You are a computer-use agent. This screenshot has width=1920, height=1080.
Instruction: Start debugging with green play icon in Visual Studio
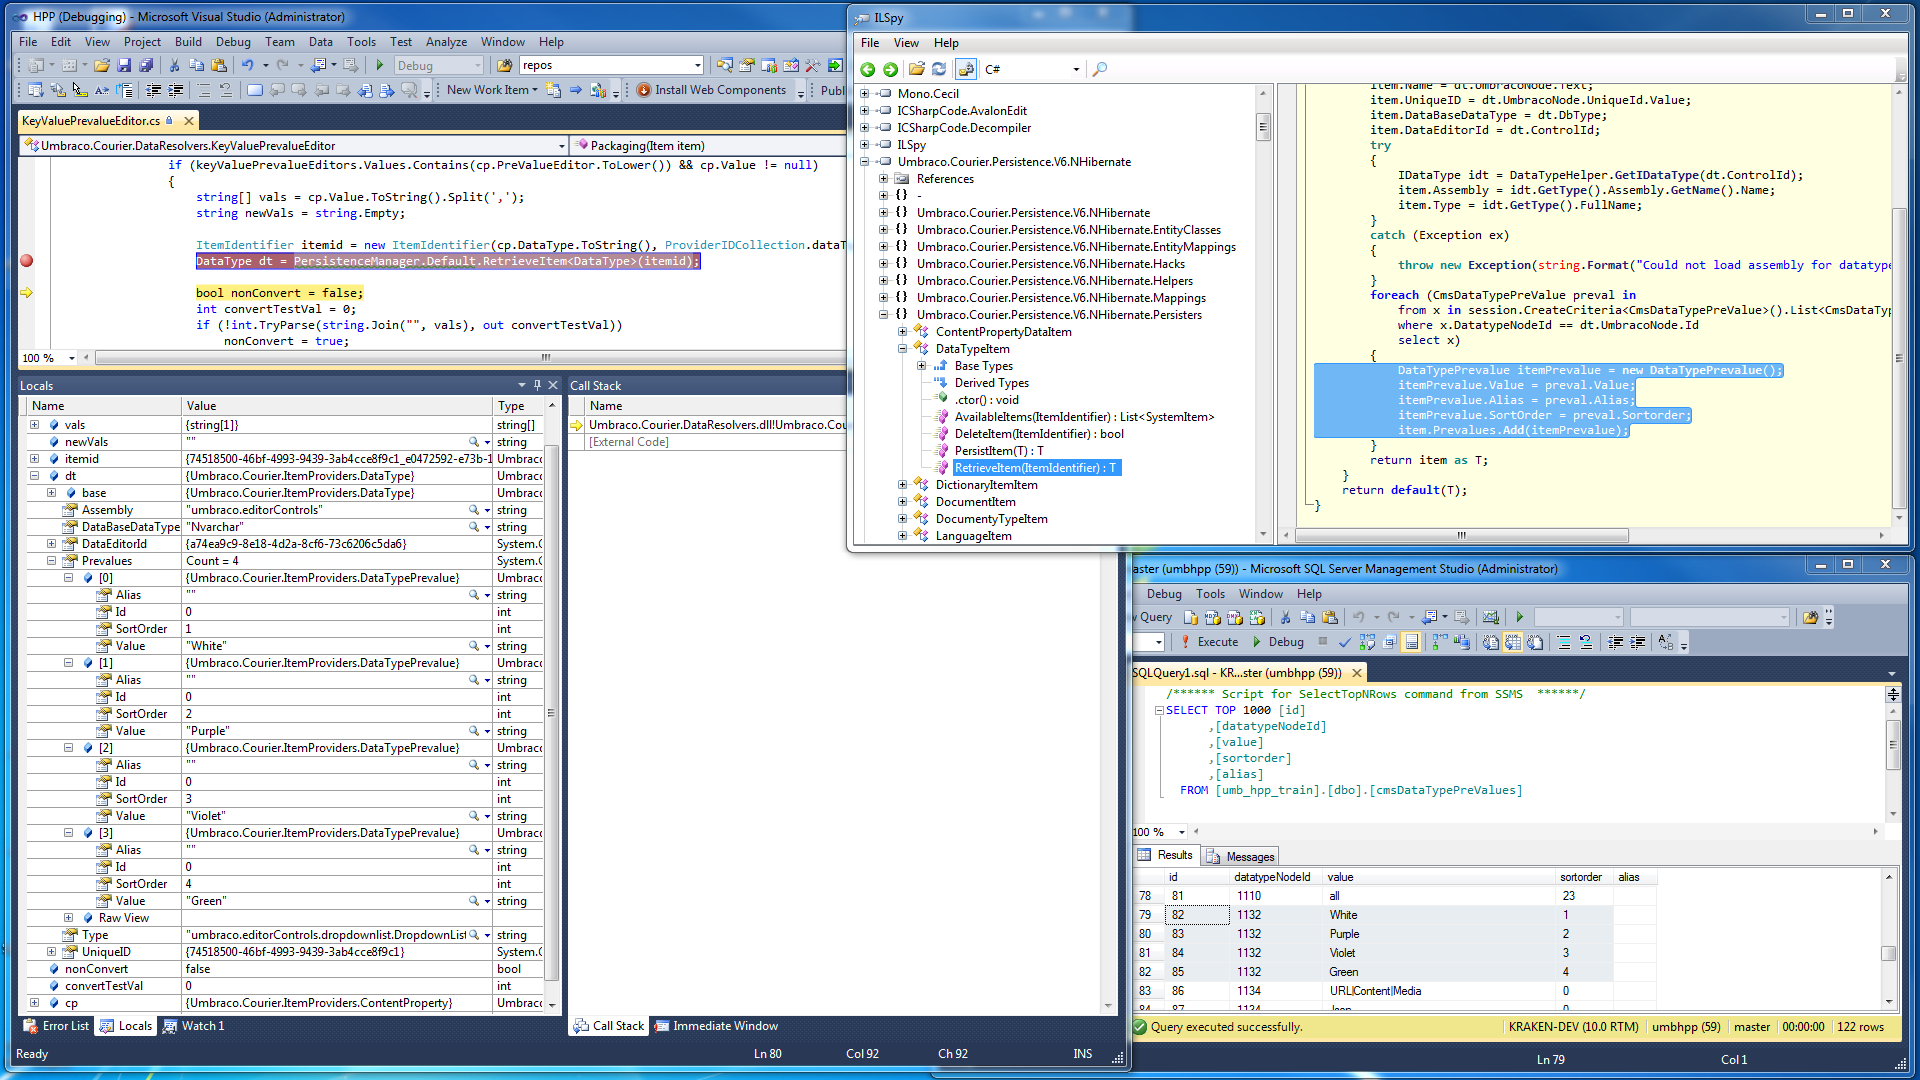pos(380,66)
